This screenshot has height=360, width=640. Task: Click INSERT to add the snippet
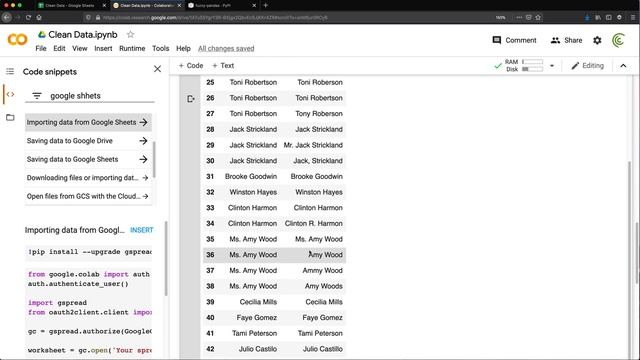point(142,230)
